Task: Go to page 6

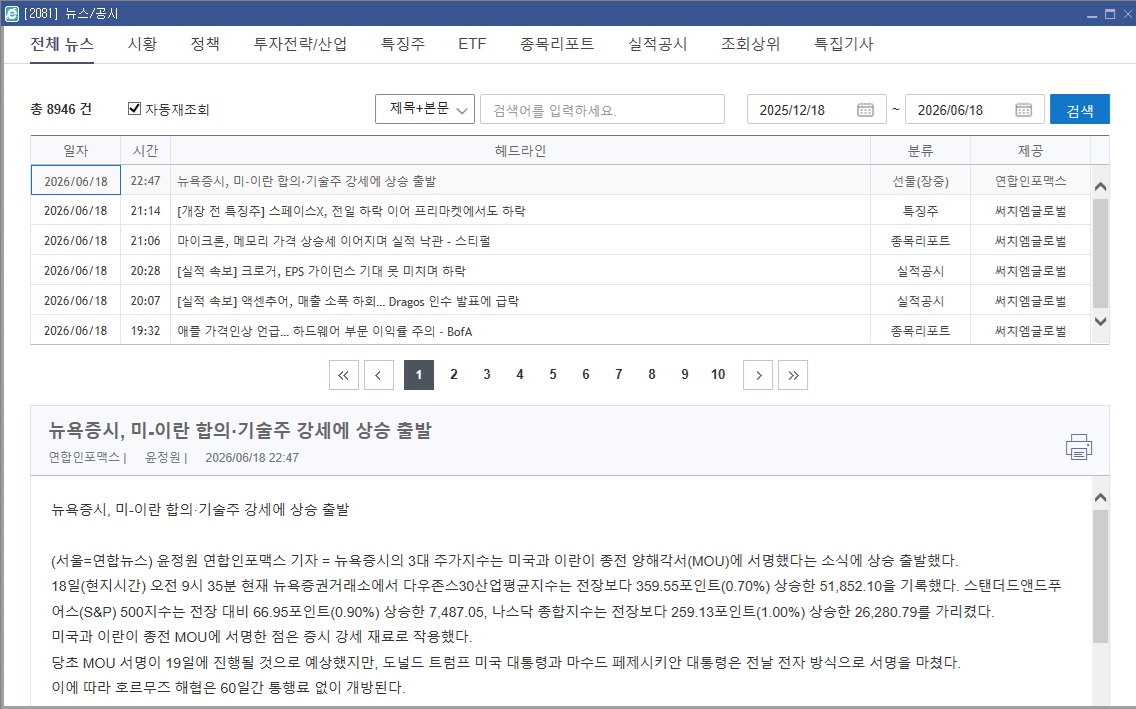Action: click(585, 374)
